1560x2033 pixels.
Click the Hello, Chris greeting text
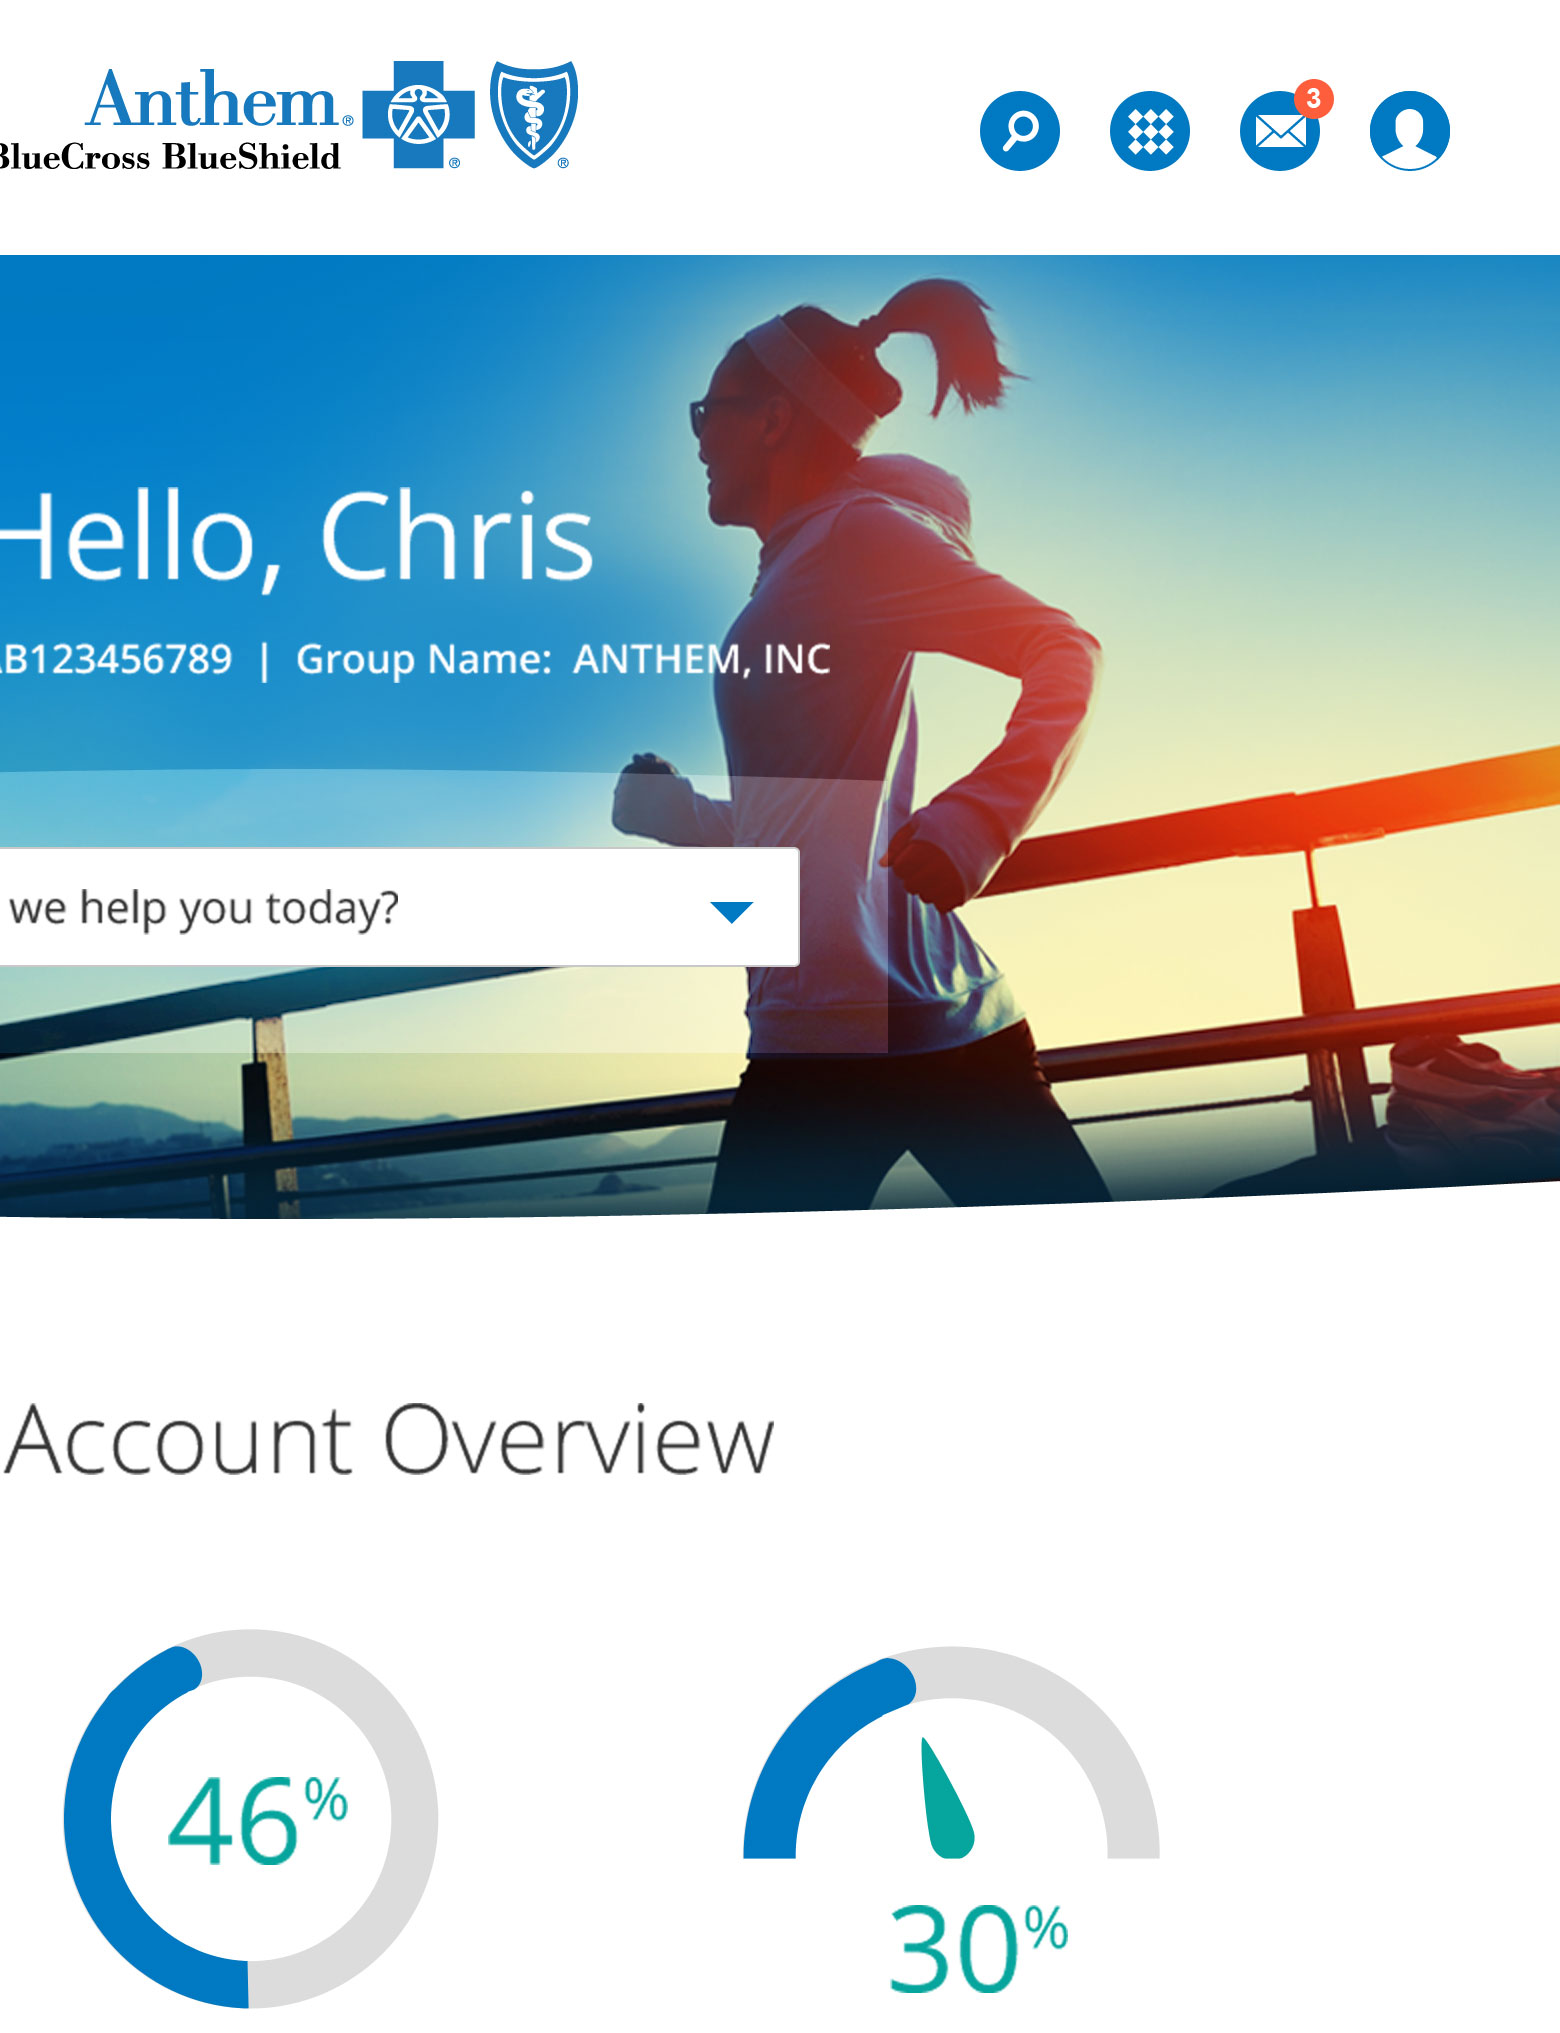coord(297,536)
